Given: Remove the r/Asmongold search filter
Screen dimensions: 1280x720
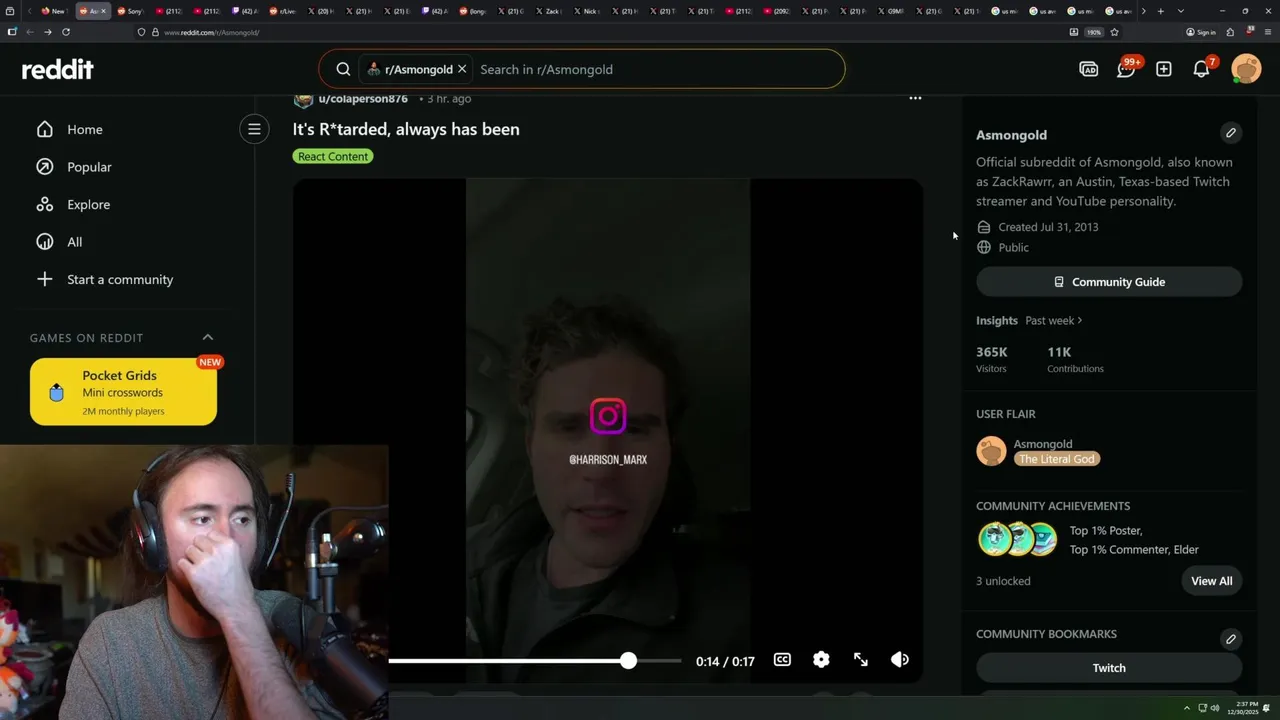Looking at the screenshot, I should click(x=462, y=69).
